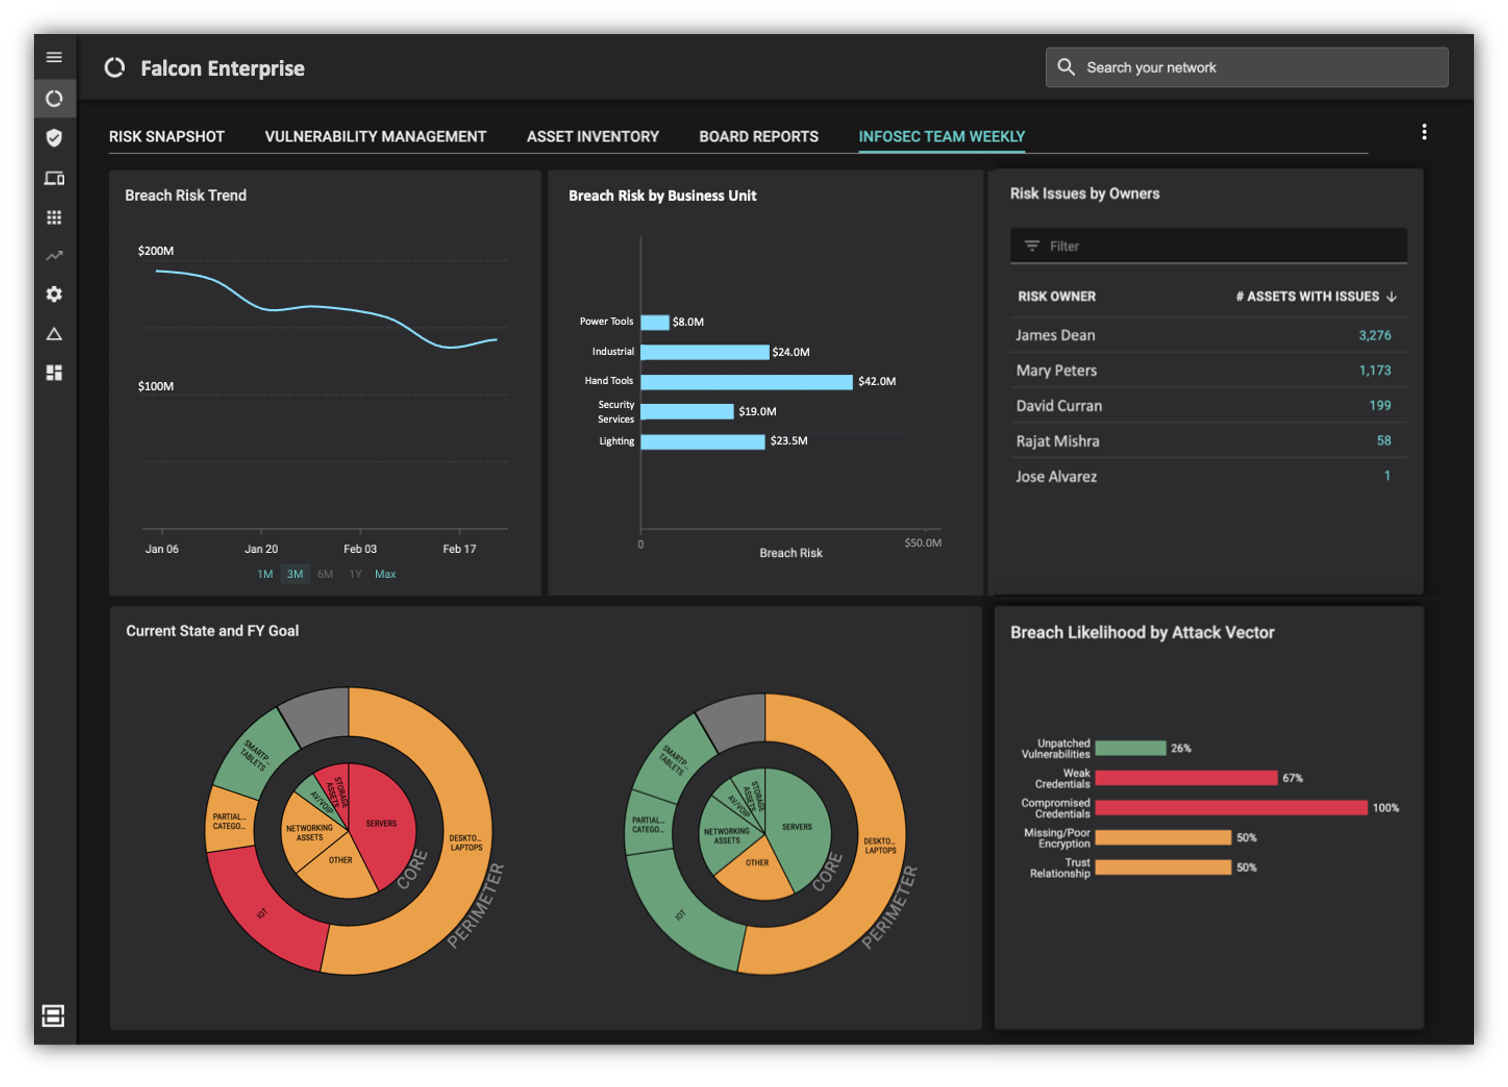This screenshot has width=1508, height=1087.
Task: Click the # Assets With Issues column header
Action: point(1307,297)
